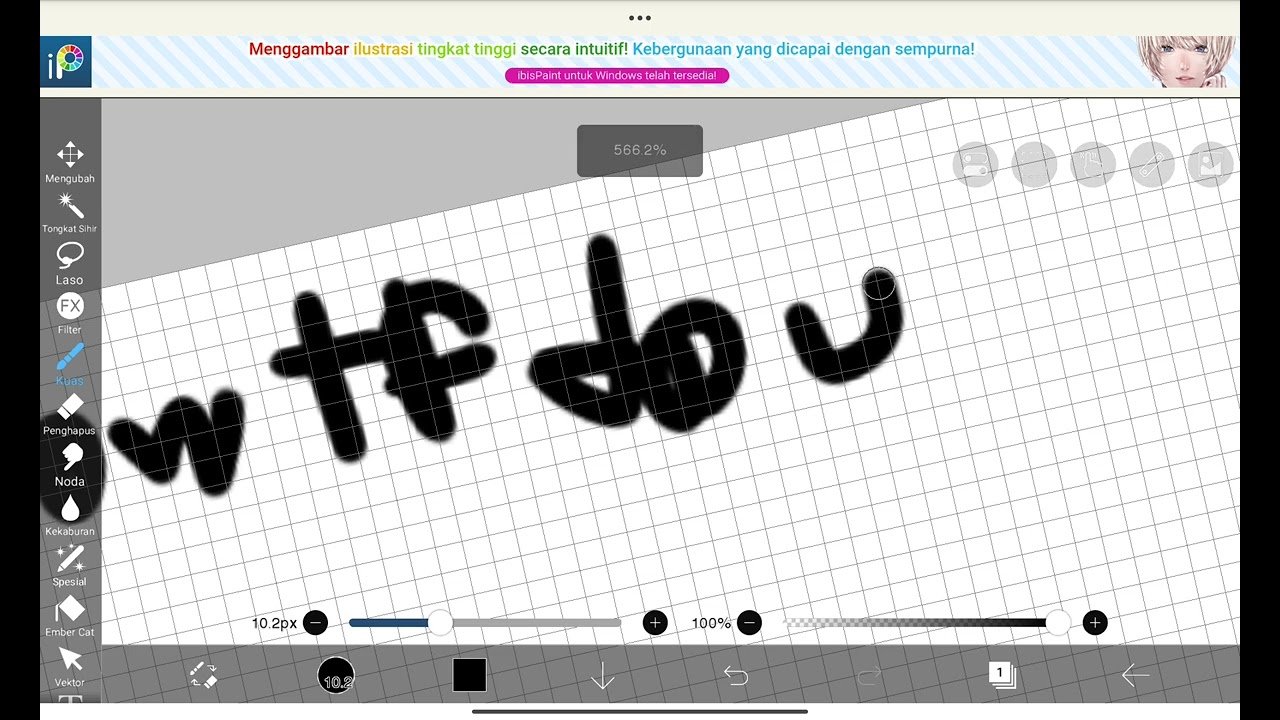Click the brush thickness slider handle

pyautogui.click(x=440, y=623)
